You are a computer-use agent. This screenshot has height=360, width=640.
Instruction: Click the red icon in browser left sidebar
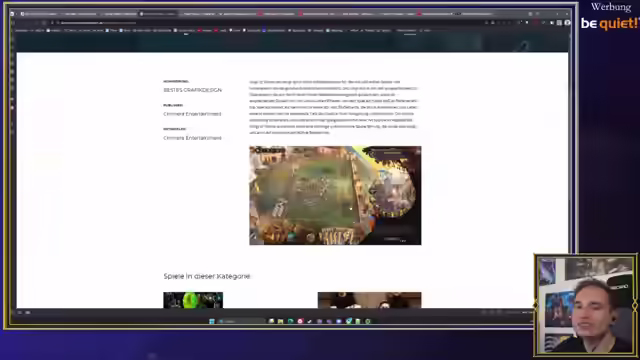pos(12,108)
